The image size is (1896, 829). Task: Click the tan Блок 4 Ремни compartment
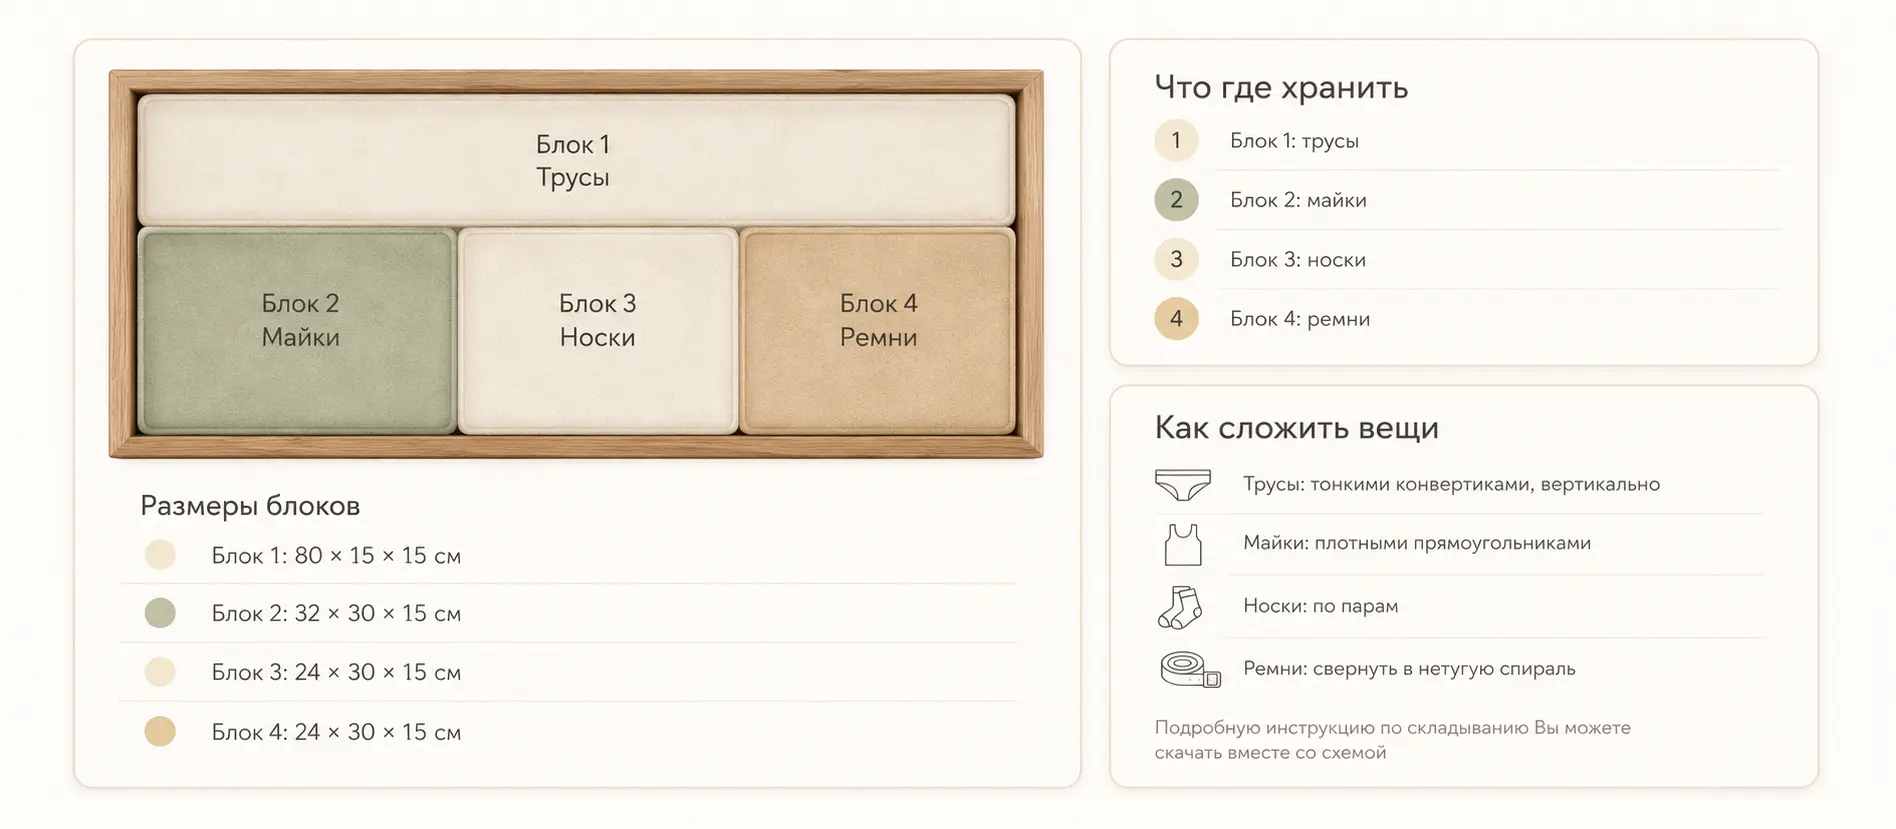(878, 331)
